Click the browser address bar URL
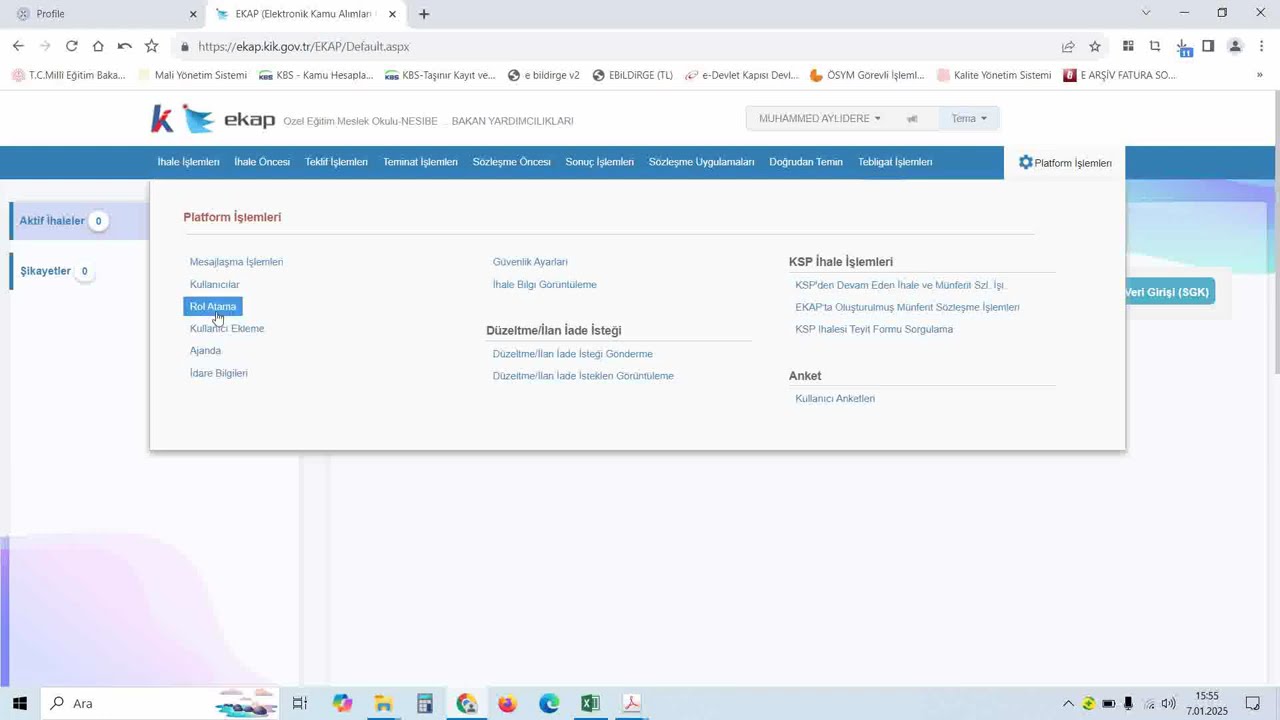 (303, 46)
